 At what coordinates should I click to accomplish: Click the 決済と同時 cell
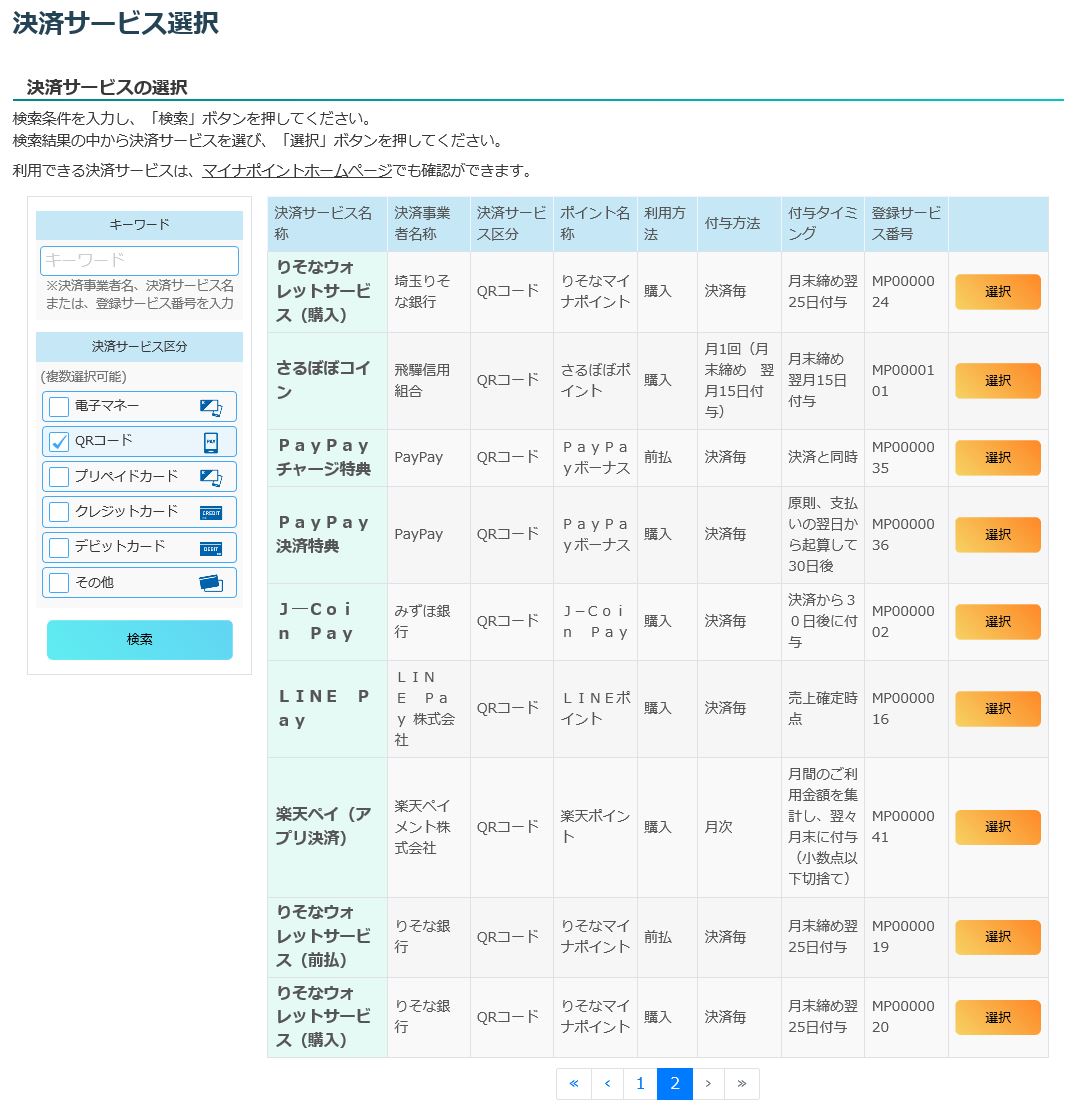(823, 457)
